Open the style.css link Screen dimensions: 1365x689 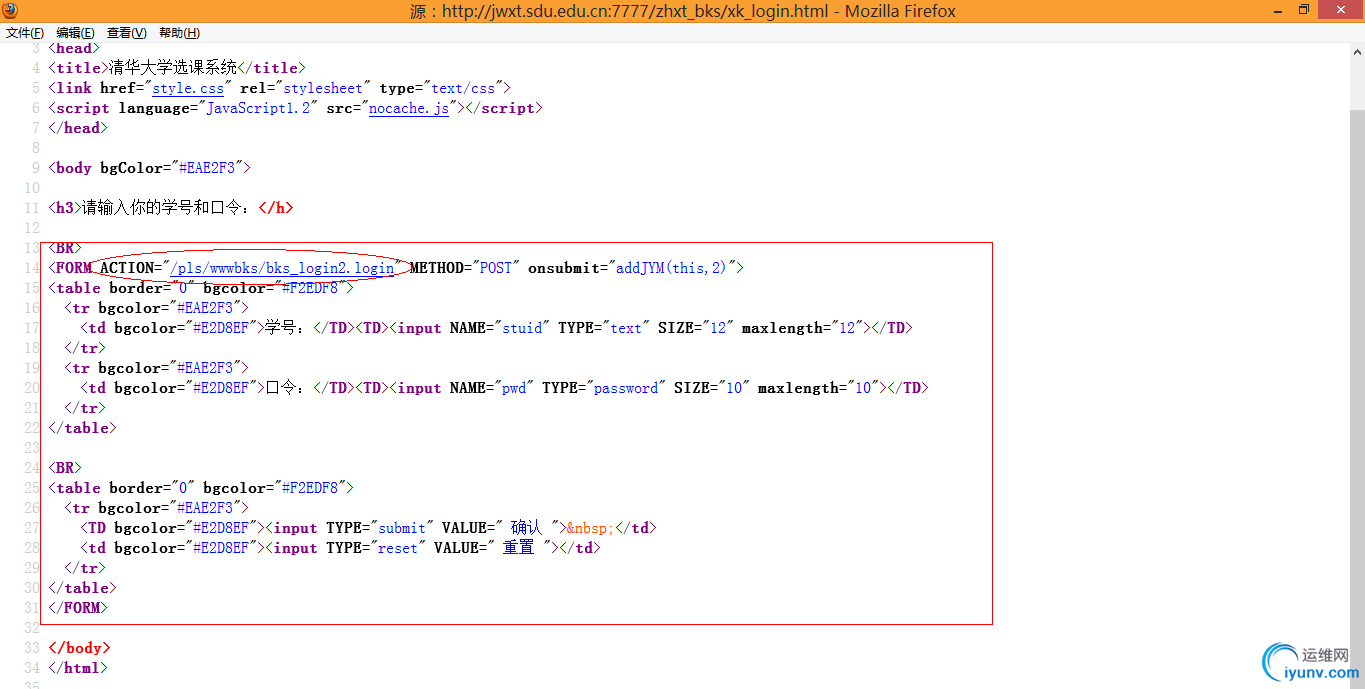(x=188, y=88)
